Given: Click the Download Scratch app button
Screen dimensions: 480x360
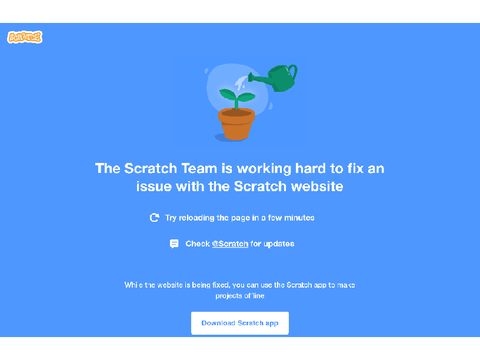Looking at the screenshot, I should [x=240, y=323].
